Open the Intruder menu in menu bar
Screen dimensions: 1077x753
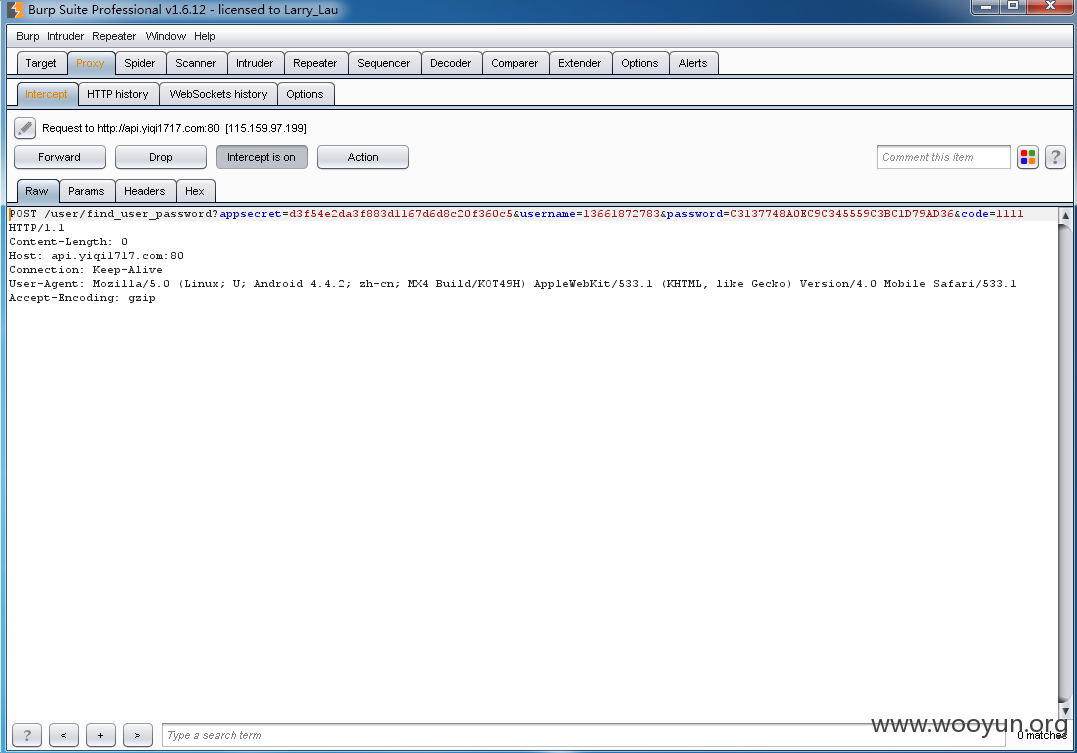tap(65, 36)
